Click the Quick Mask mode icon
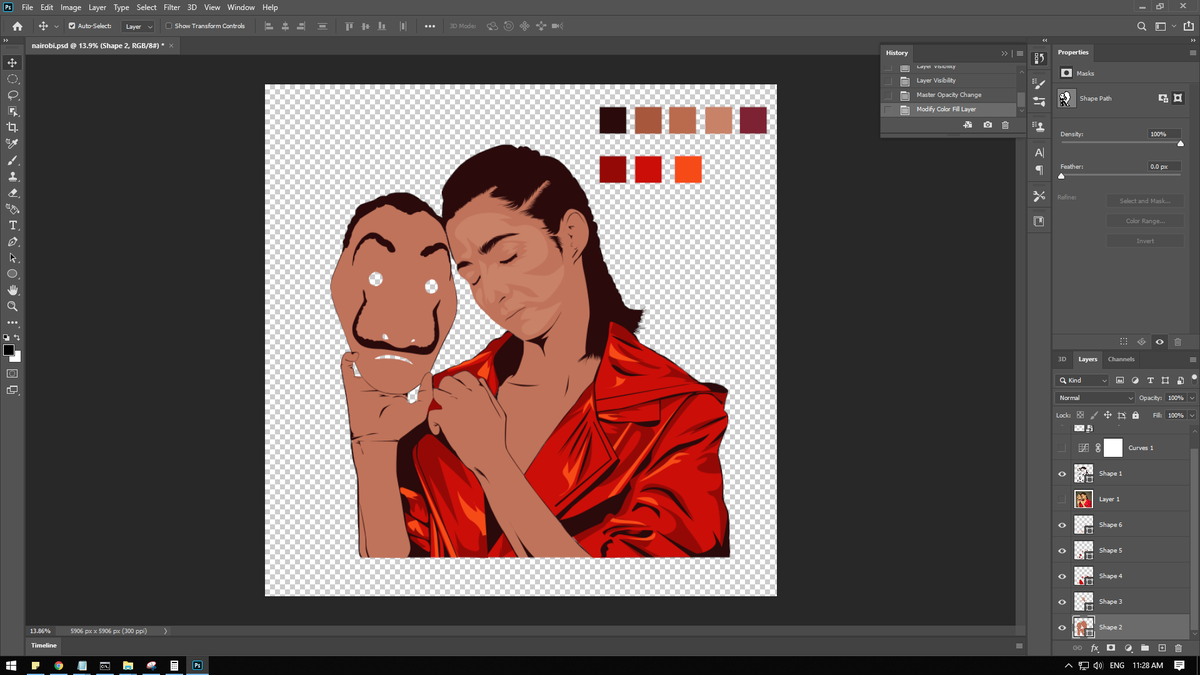 pos(12,373)
